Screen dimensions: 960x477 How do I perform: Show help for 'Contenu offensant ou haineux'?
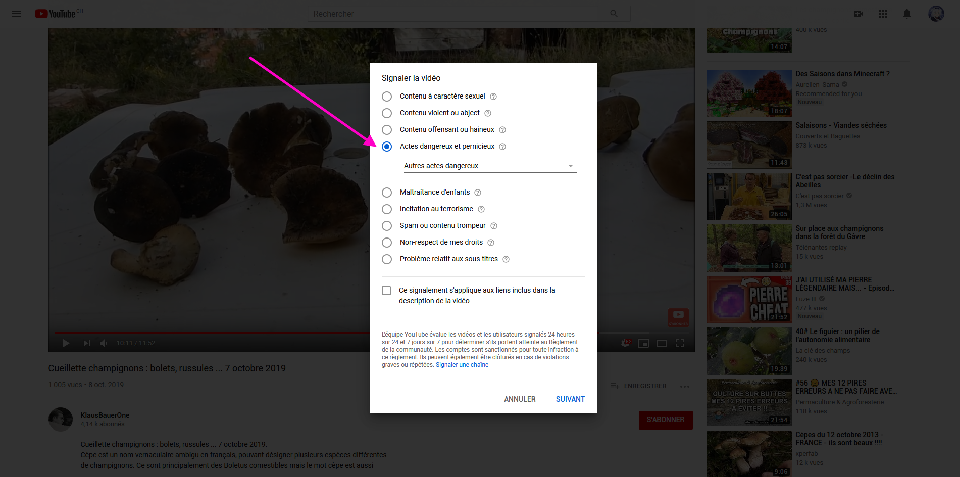pyautogui.click(x=502, y=130)
